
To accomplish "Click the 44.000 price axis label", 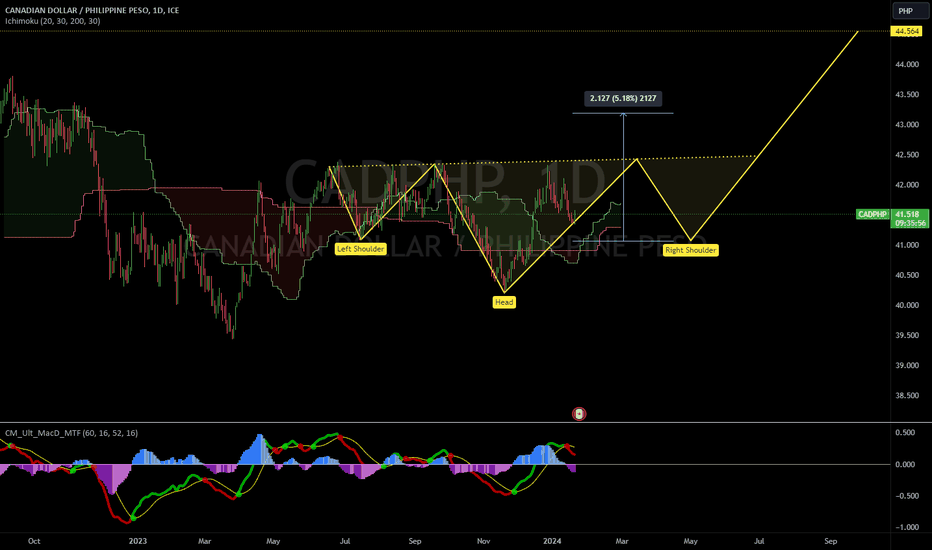I will [x=907, y=64].
